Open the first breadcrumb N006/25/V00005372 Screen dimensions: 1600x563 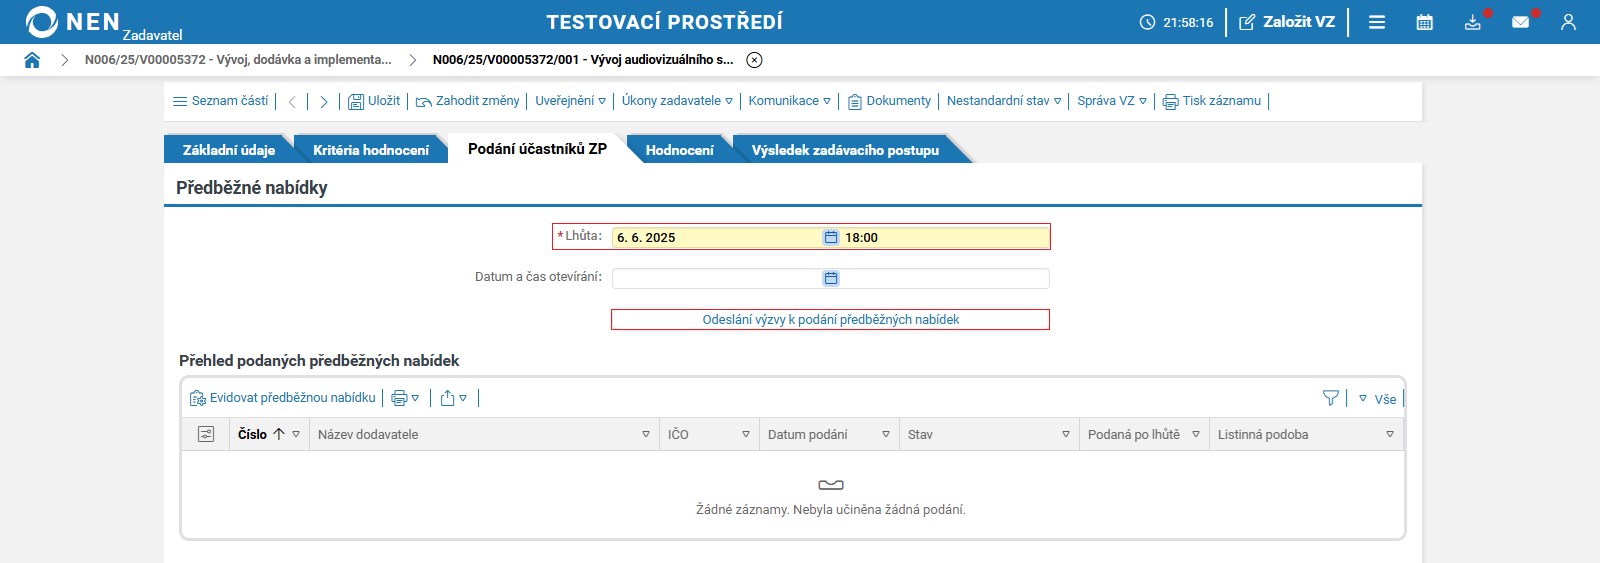[238, 60]
